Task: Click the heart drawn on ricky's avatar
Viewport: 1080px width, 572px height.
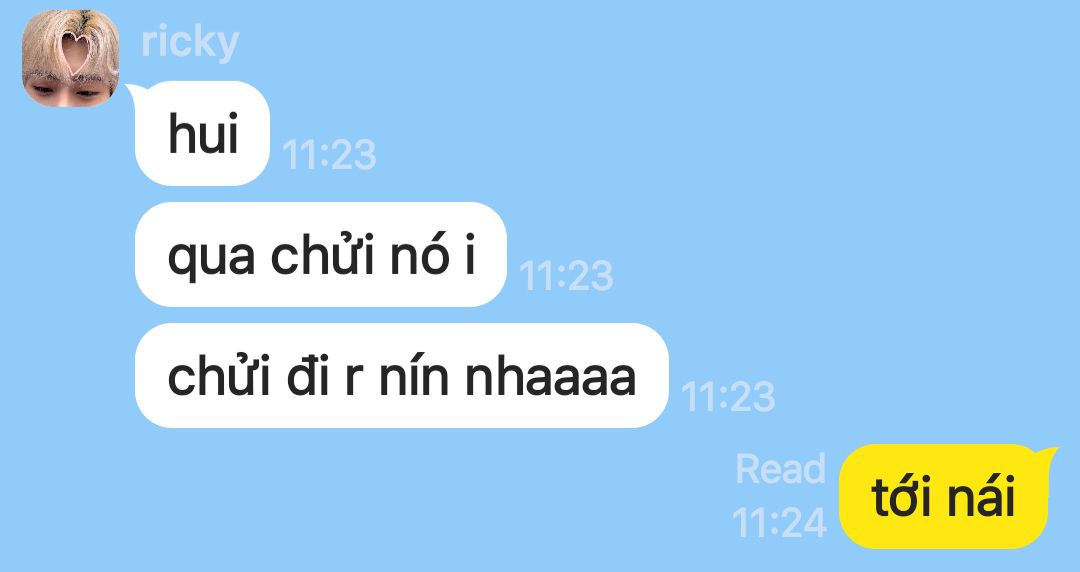Action: tap(75, 52)
